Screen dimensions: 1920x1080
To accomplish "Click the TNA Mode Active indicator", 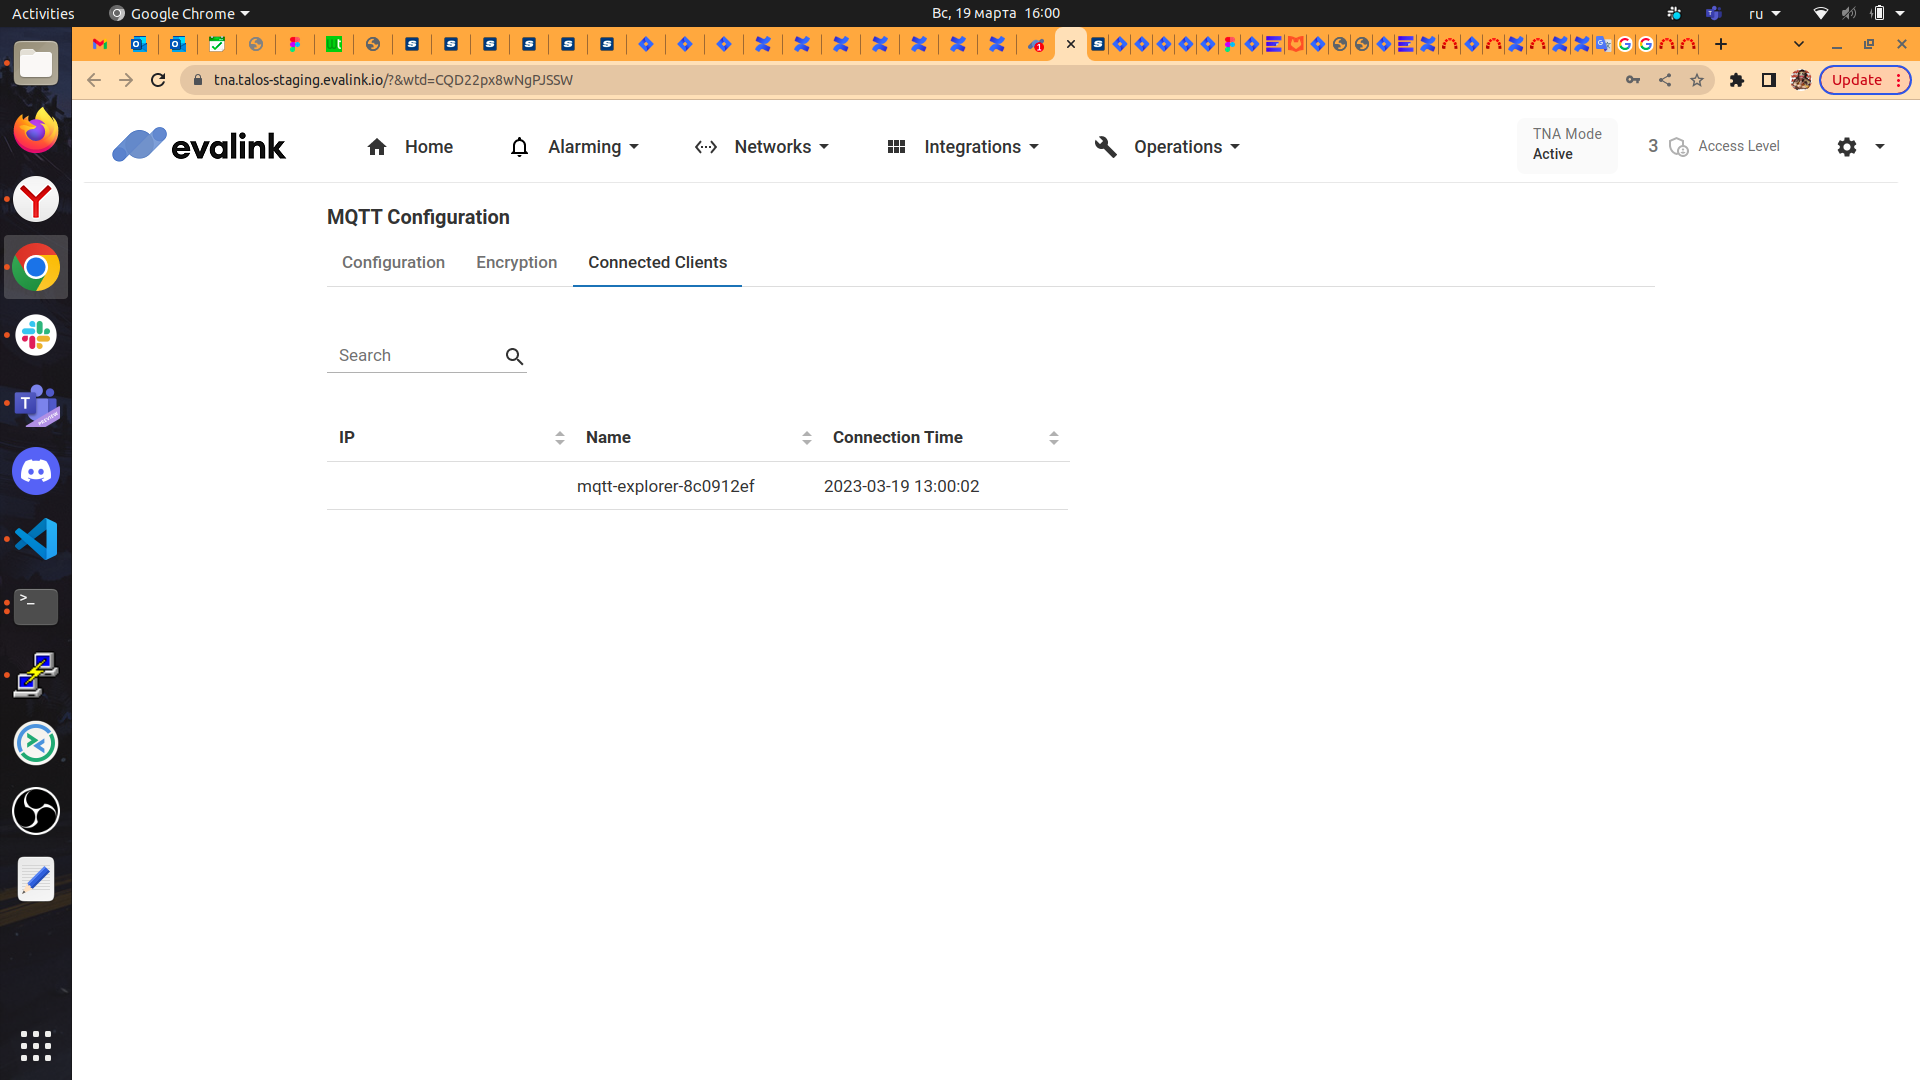I will click(x=1567, y=144).
